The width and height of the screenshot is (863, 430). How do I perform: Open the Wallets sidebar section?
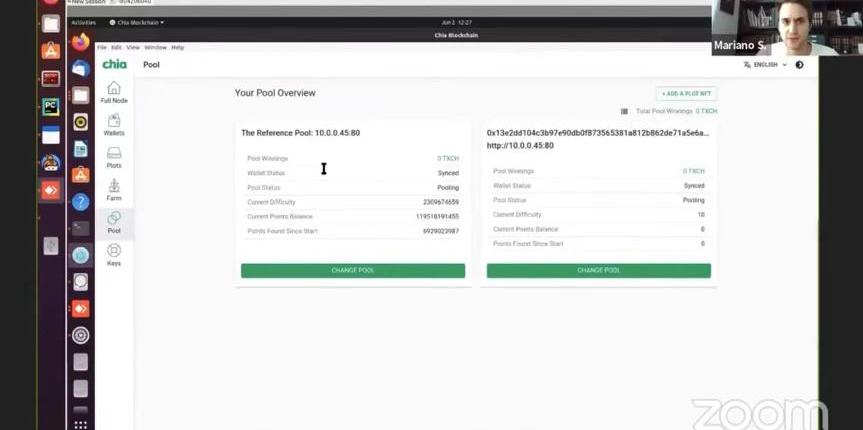pos(114,124)
